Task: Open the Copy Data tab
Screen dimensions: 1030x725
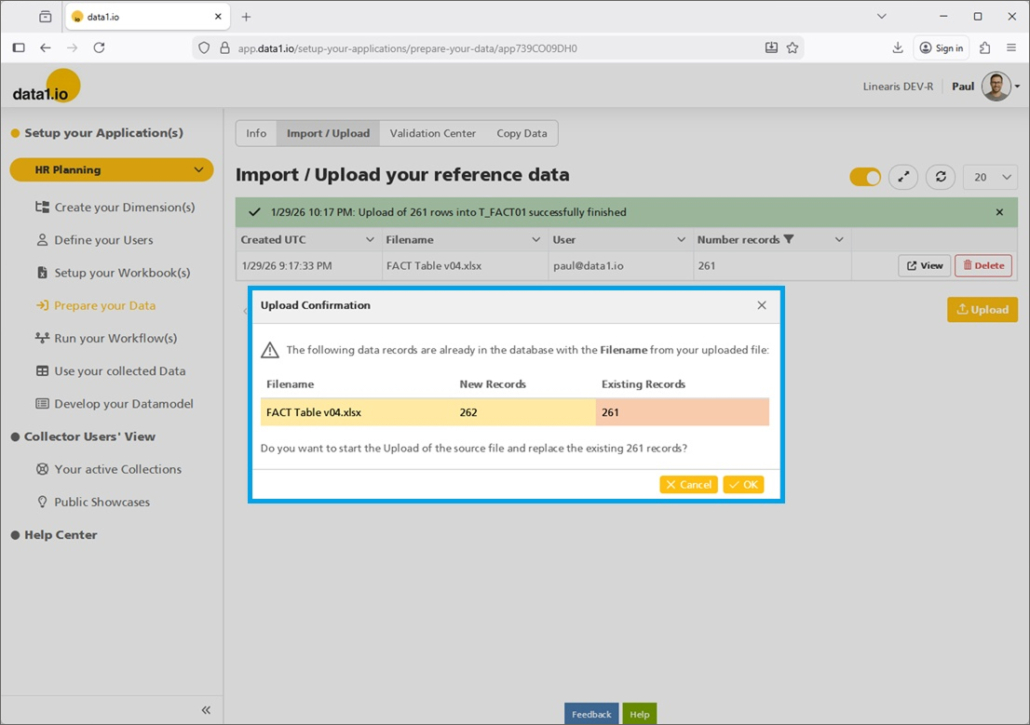Action: [521, 133]
